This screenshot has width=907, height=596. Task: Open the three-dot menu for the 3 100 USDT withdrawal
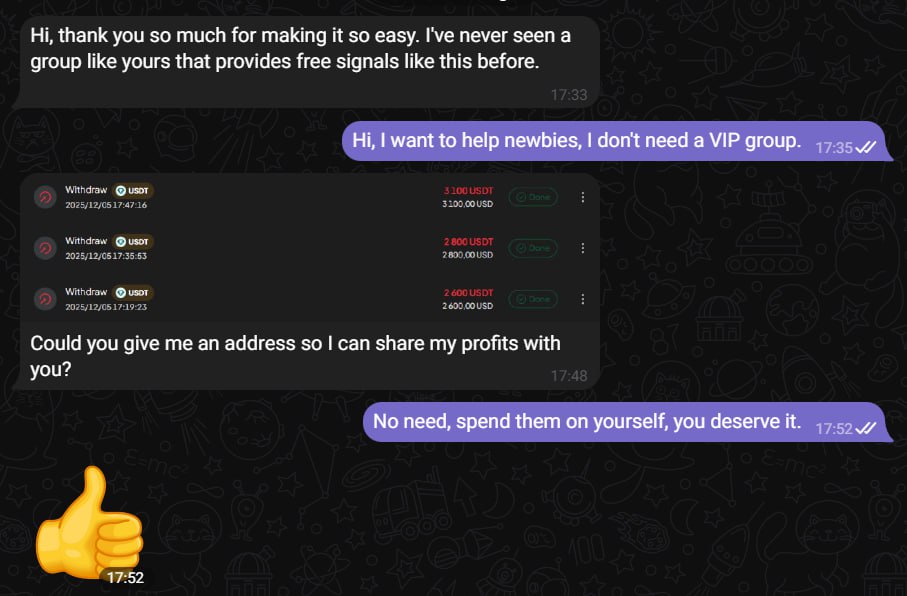pyautogui.click(x=583, y=197)
